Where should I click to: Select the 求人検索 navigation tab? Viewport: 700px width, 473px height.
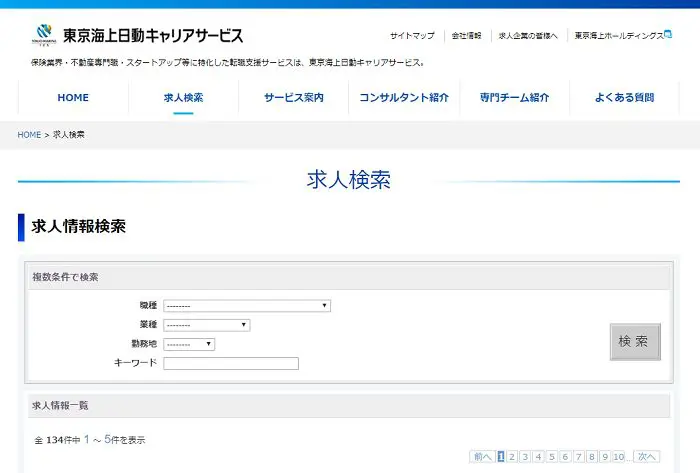183,97
